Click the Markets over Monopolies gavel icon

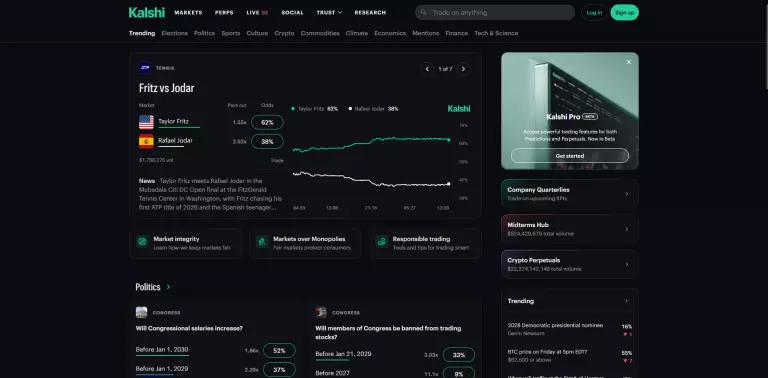262,241
